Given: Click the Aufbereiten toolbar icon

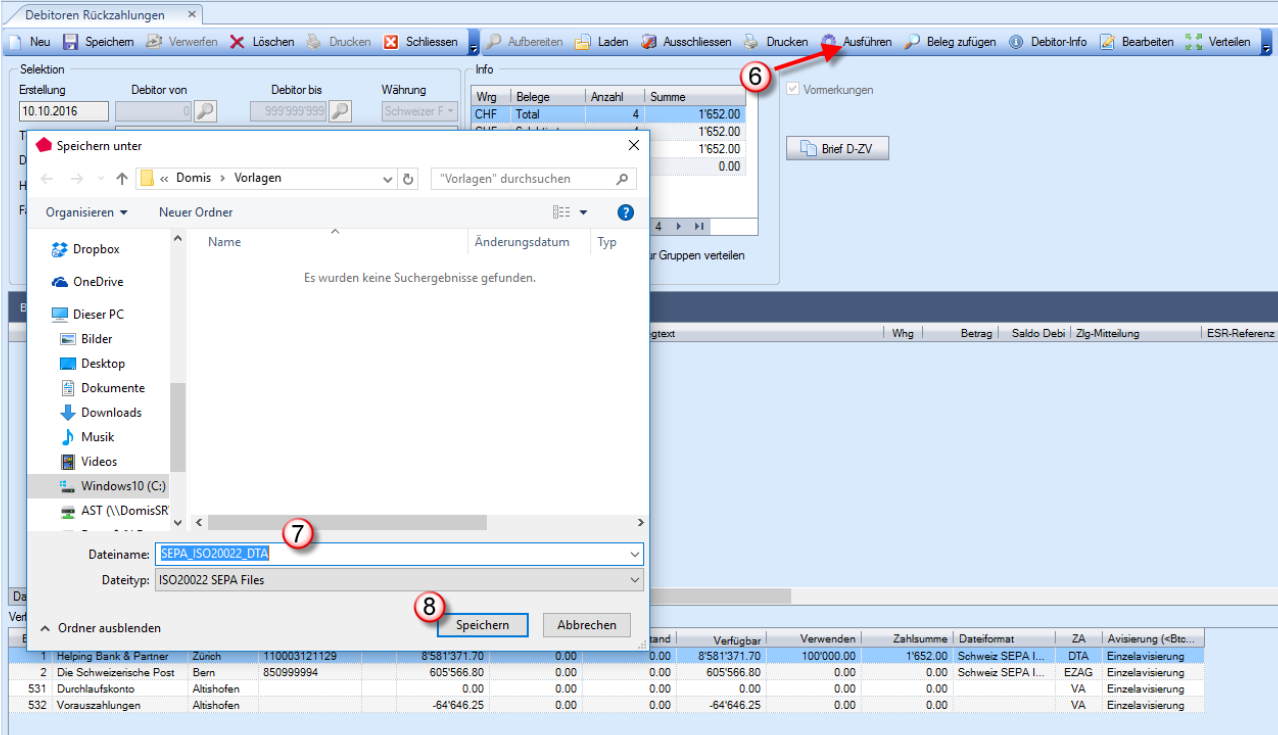Looking at the screenshot, I should pos(494,42).
